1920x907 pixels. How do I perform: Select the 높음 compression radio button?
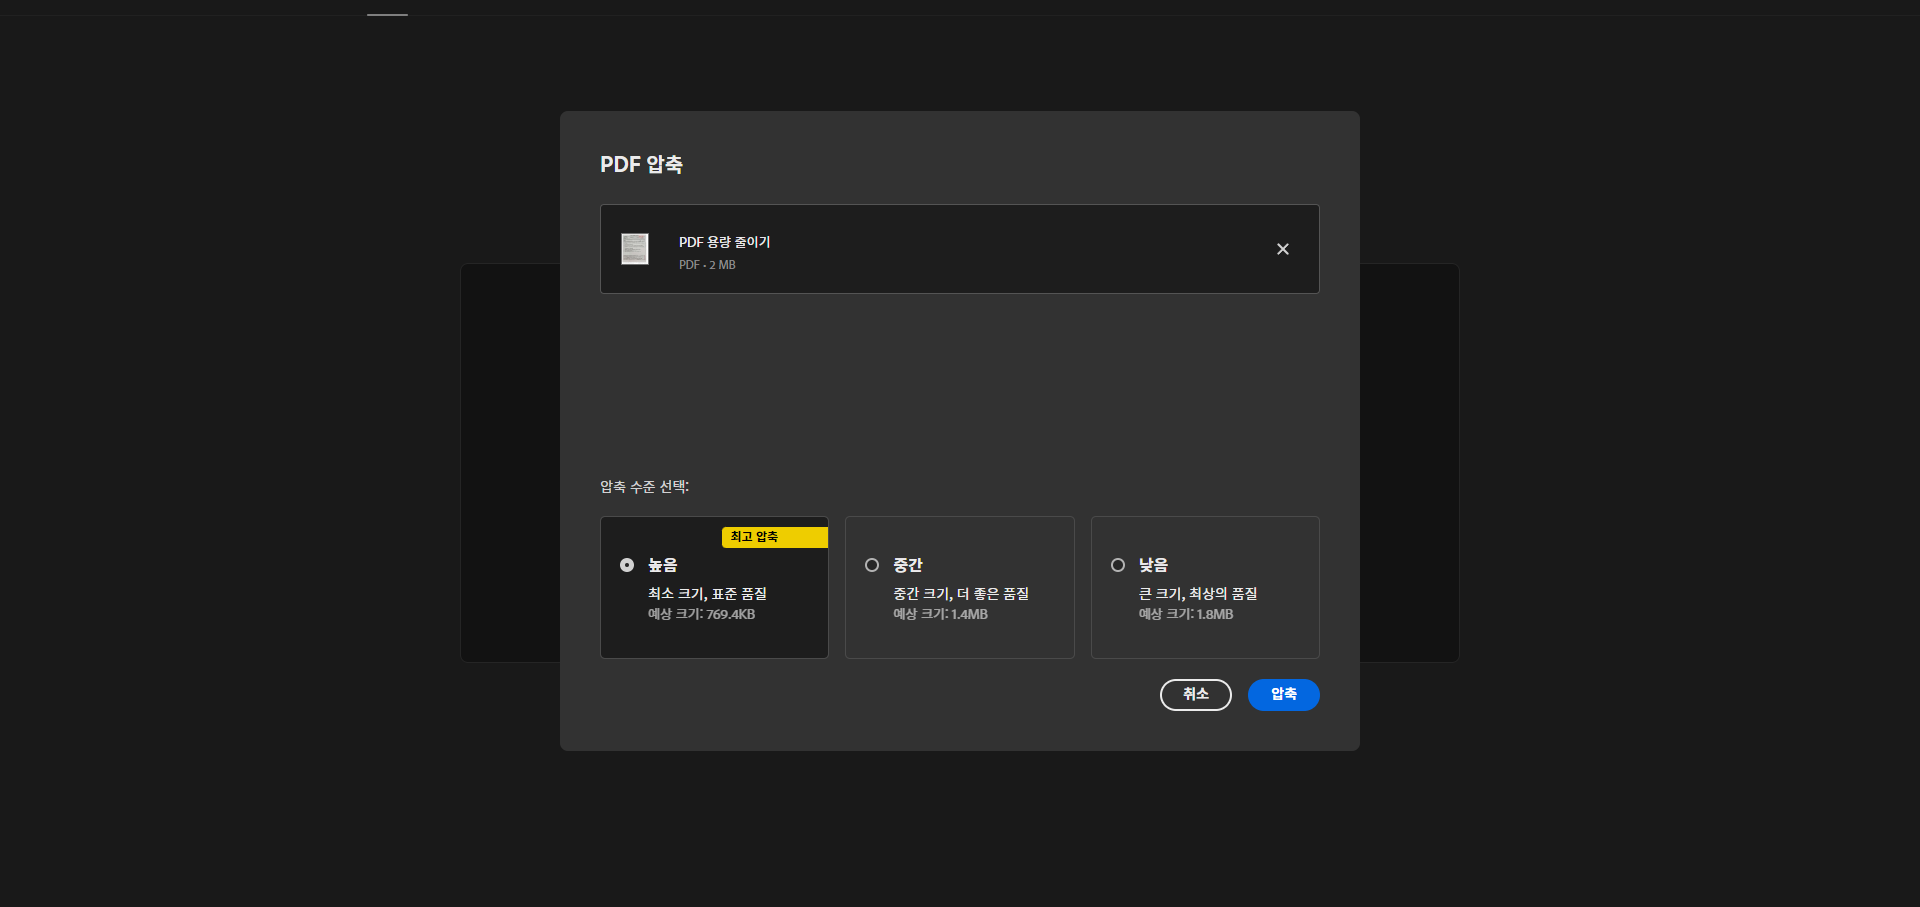(x=627, y=565)
